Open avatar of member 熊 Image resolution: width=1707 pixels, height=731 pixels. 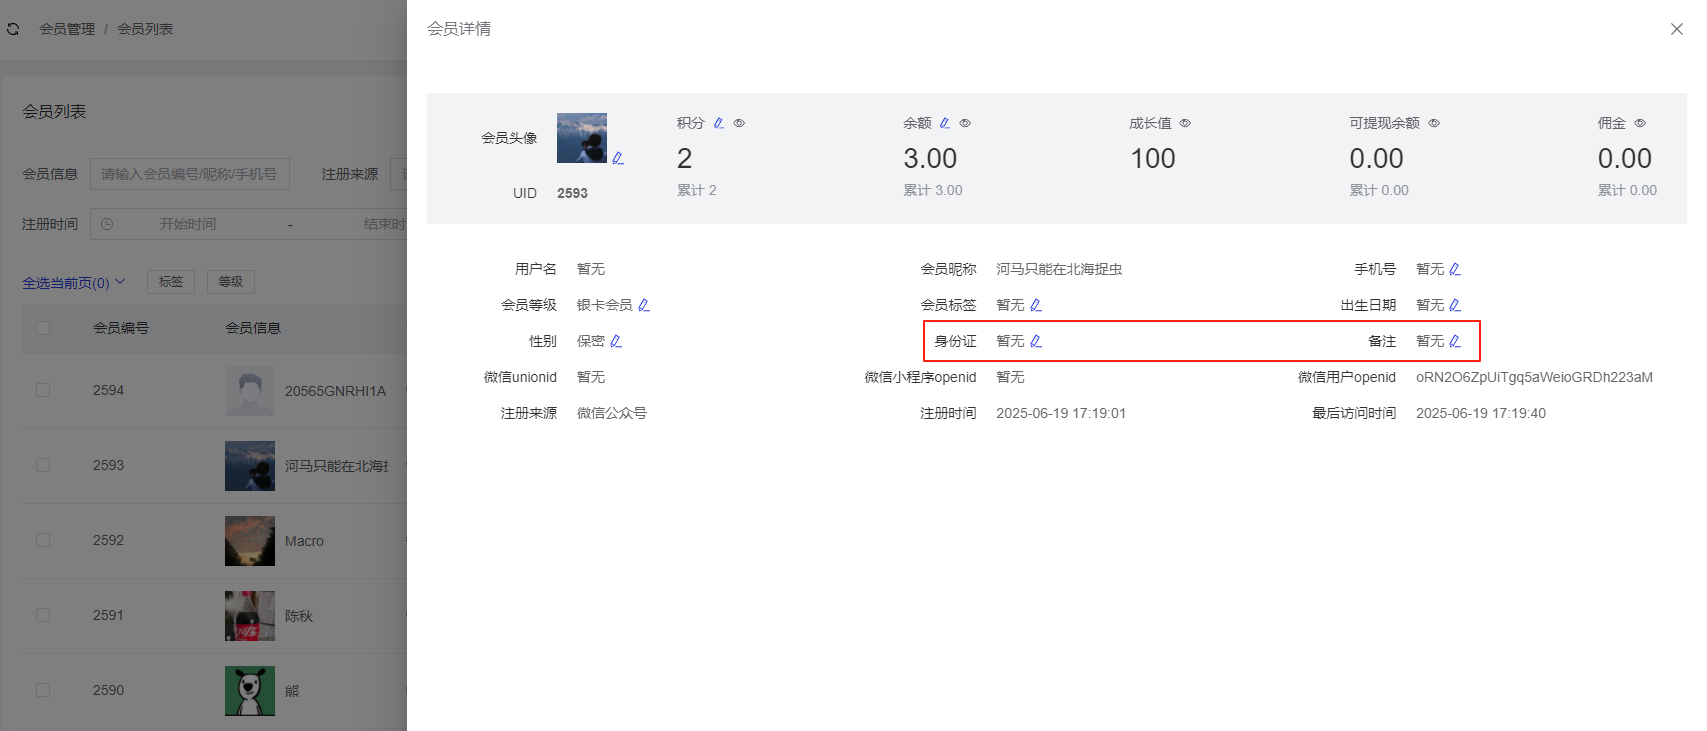[x=250, y=691]
